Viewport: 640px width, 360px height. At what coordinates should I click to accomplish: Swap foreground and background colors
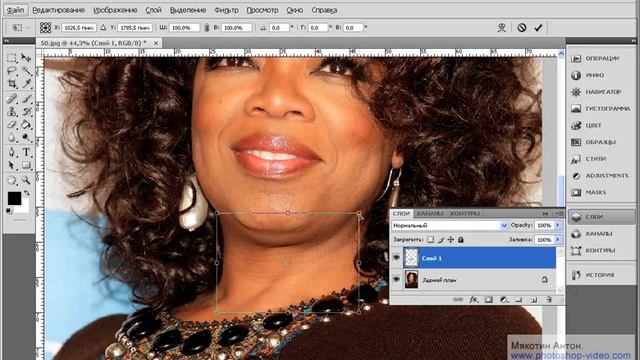click(27, 193)
